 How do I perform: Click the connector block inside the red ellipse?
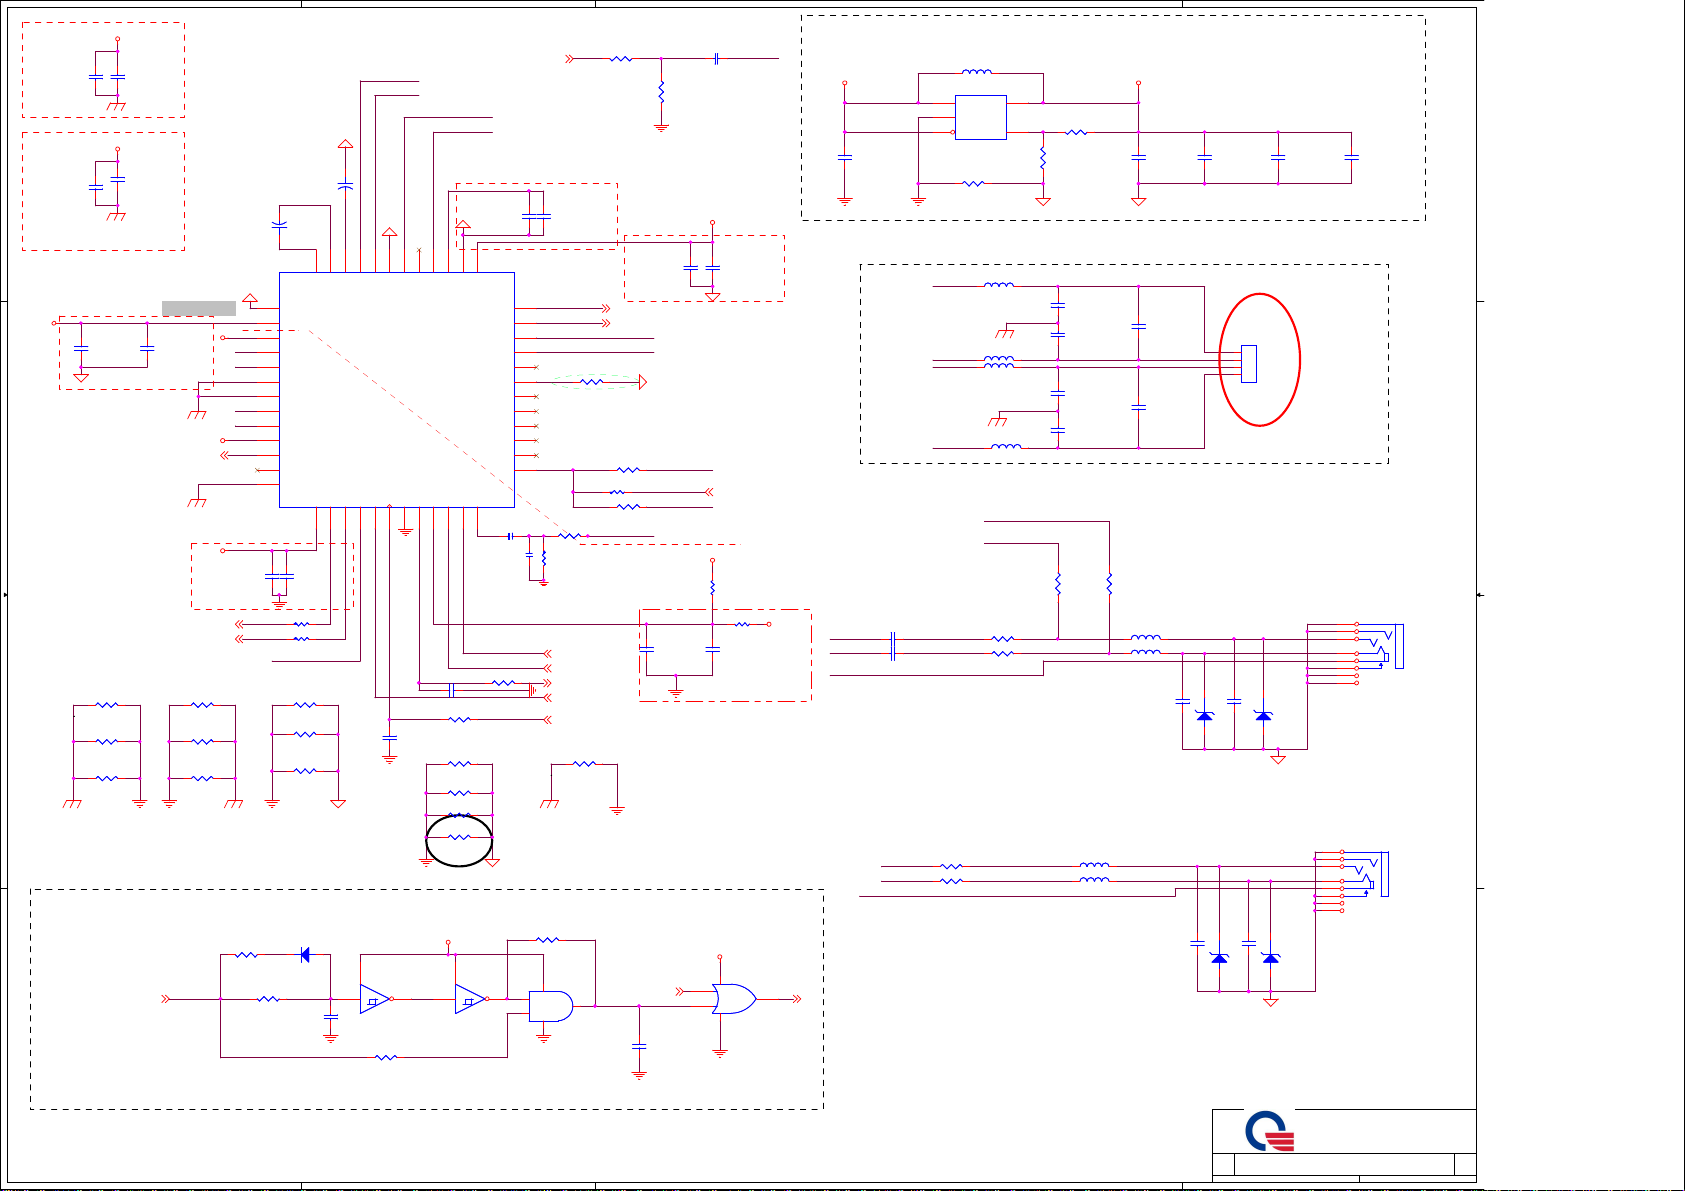1248,364
